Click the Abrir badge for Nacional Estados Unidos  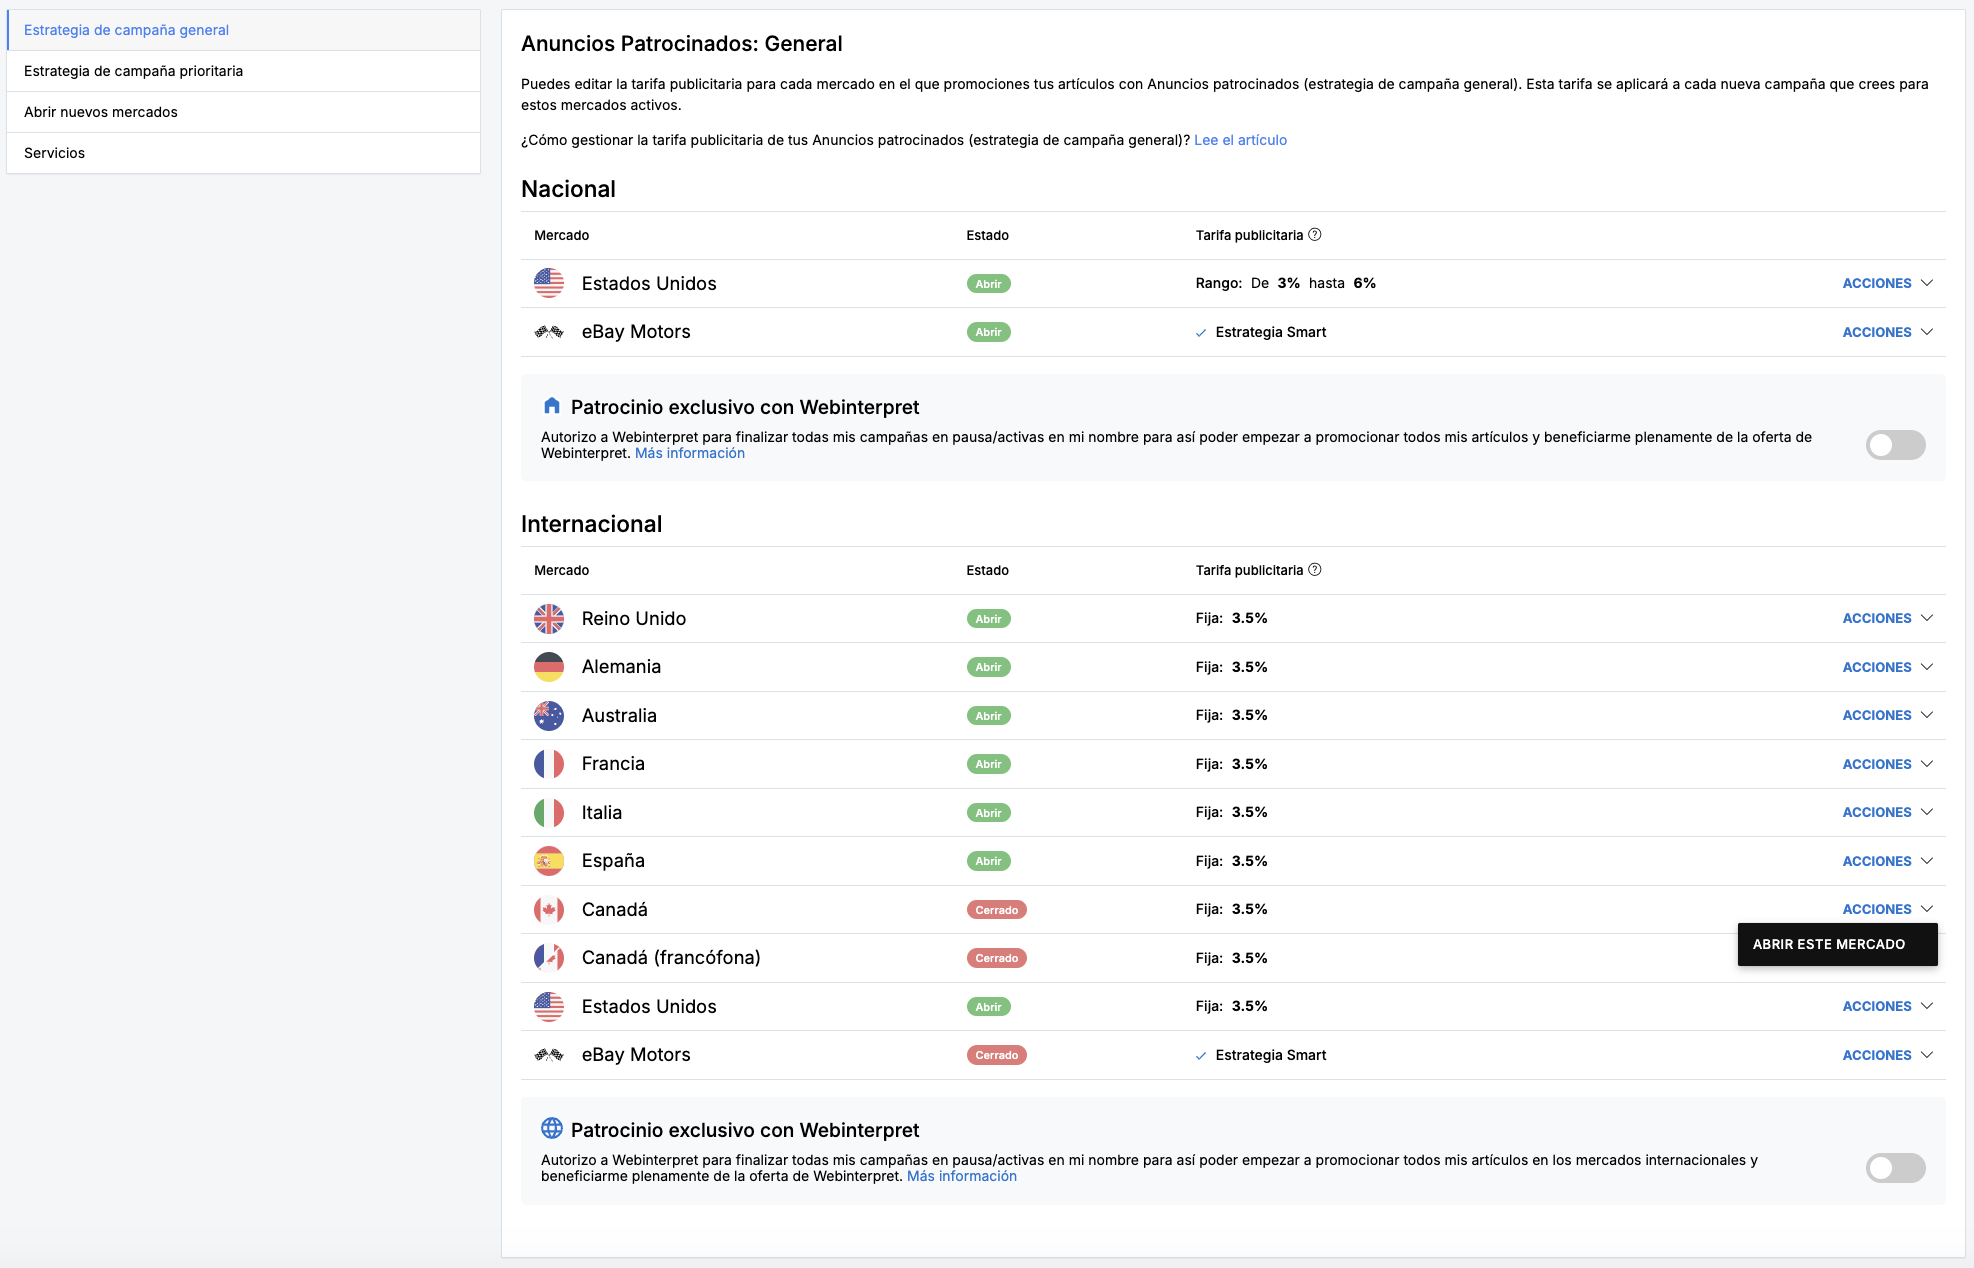pyautogui.click(x=989, y=284)
